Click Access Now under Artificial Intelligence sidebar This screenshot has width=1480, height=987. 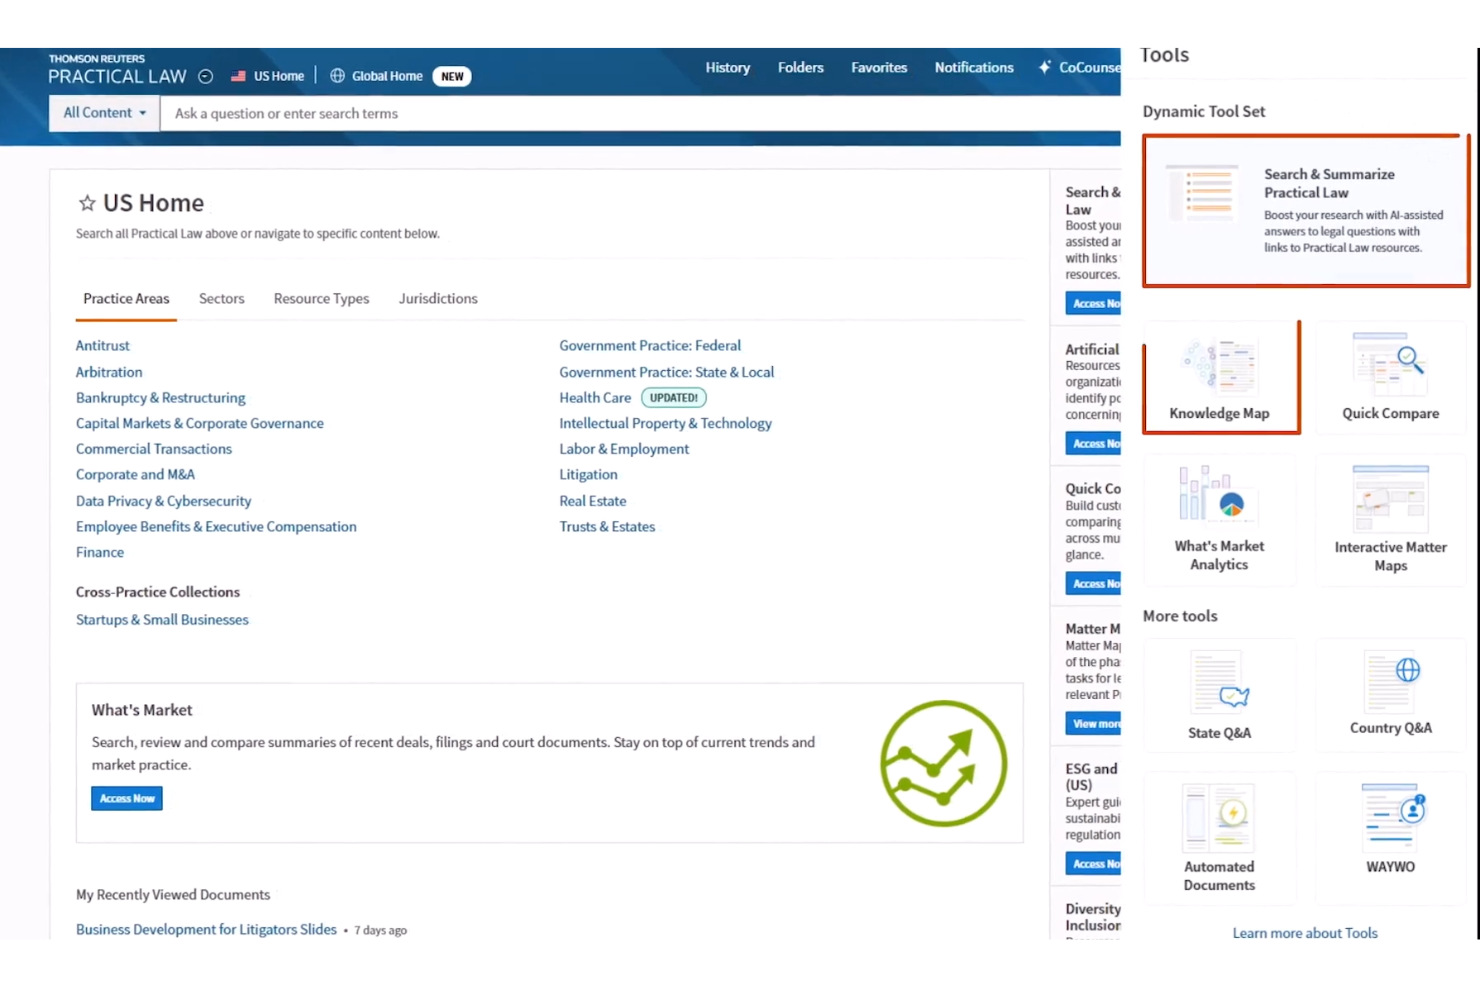click(1094, 443)
